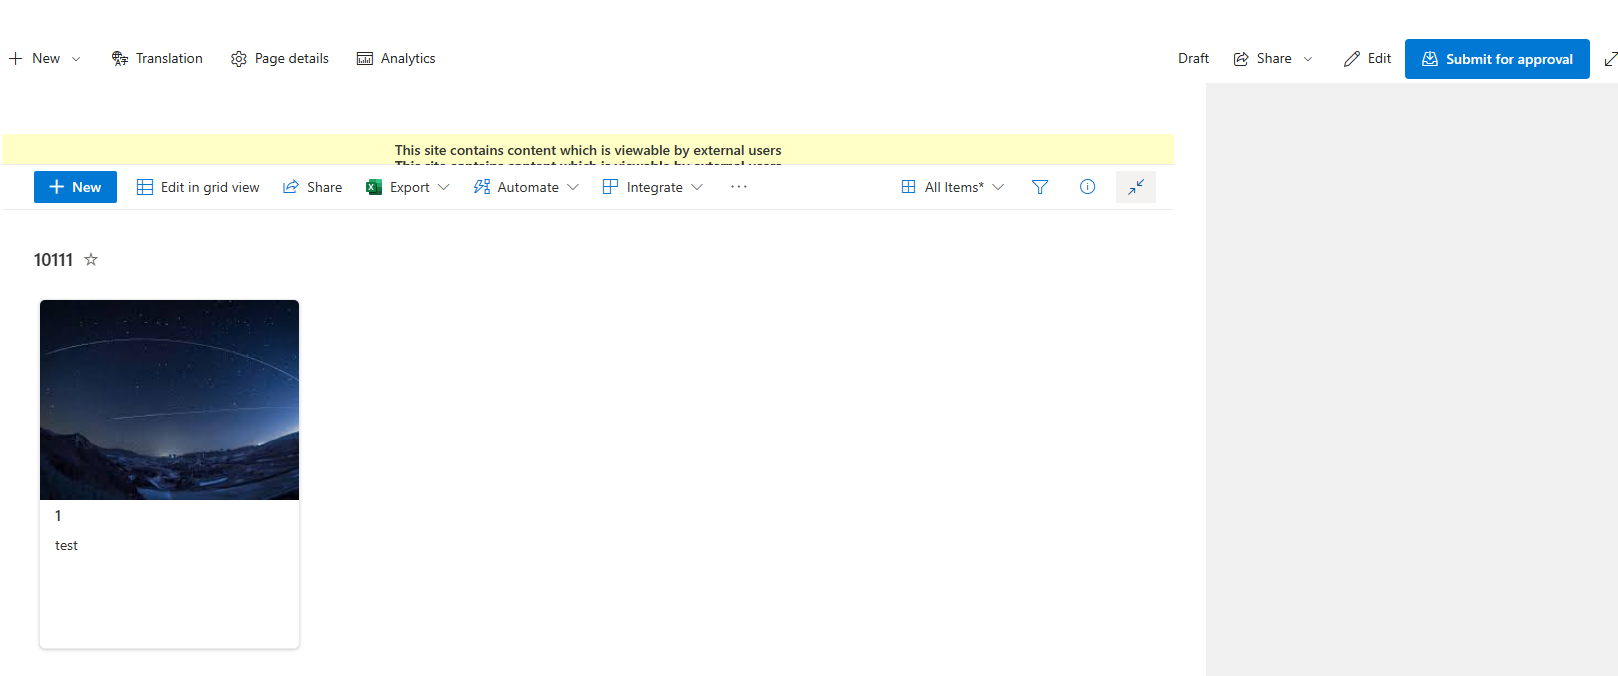Open the details pane info icon
The width and height of the screenshot is (1618, 676).
(1088, 187)
